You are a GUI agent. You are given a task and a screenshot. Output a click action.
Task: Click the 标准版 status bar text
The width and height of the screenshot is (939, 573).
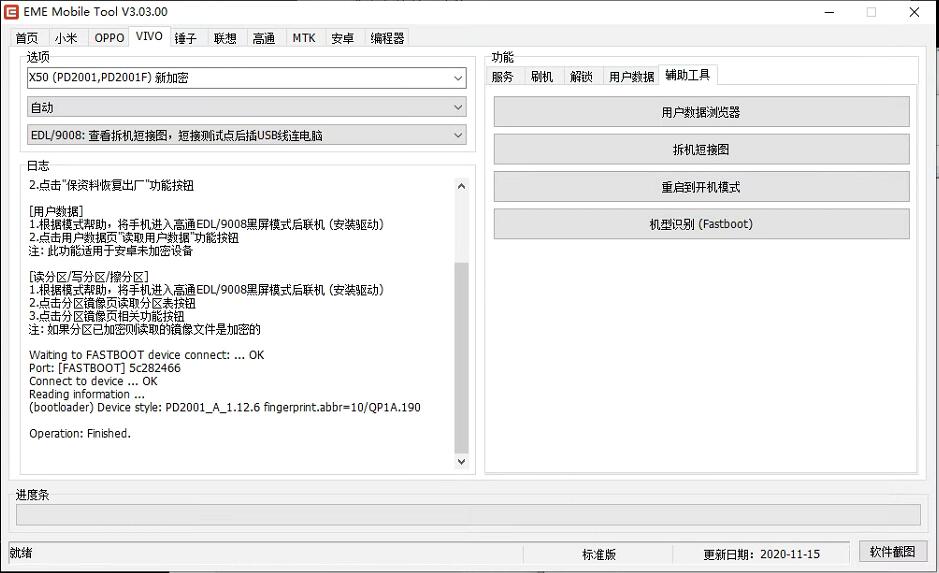(x=599, y=554)
